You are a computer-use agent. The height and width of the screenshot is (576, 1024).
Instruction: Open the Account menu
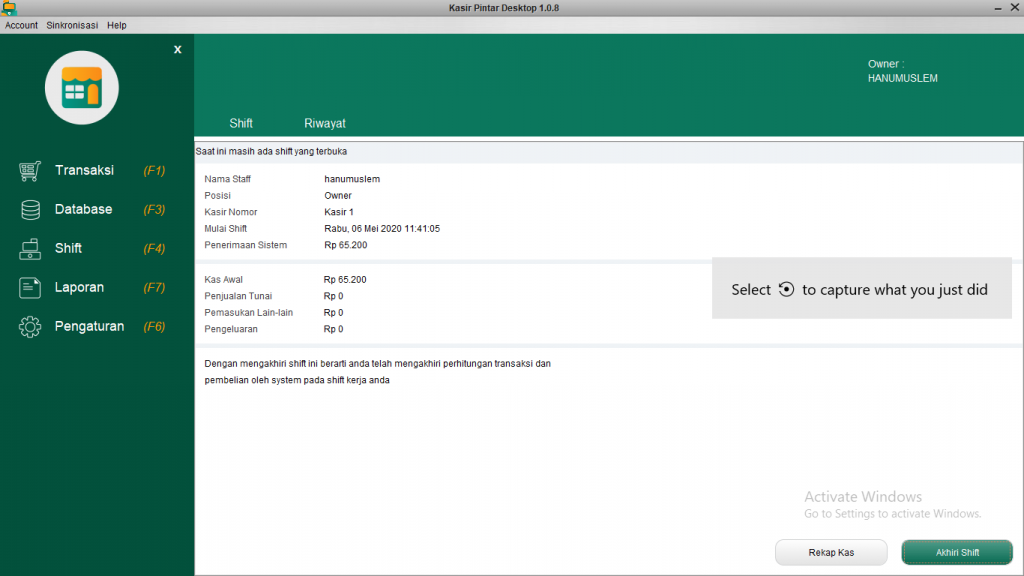point(22,25)
